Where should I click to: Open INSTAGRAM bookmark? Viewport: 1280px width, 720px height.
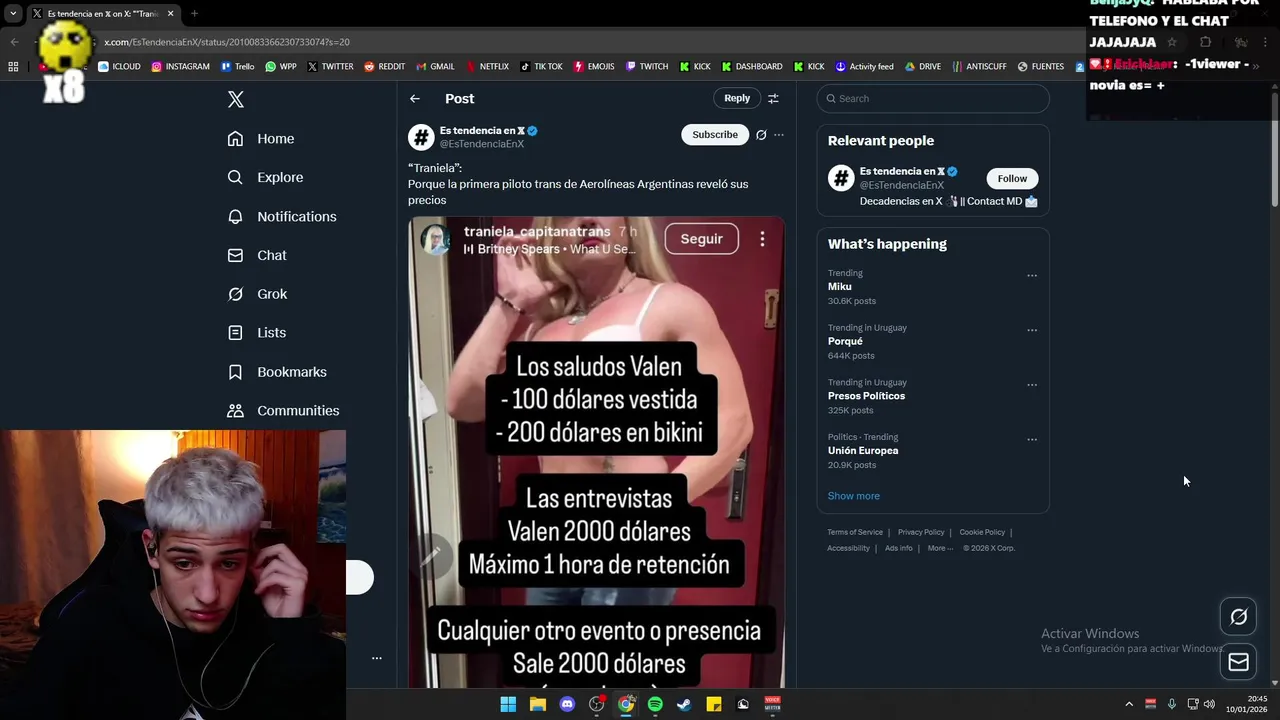click(x=181, y=67)
